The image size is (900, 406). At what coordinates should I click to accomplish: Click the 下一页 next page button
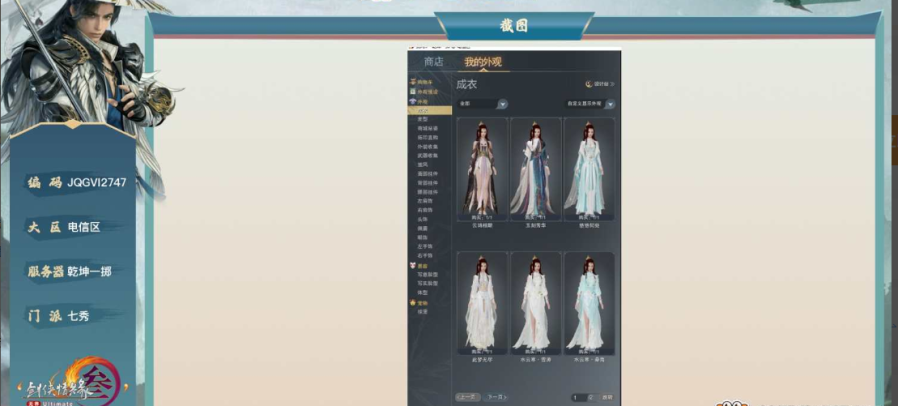494,397
